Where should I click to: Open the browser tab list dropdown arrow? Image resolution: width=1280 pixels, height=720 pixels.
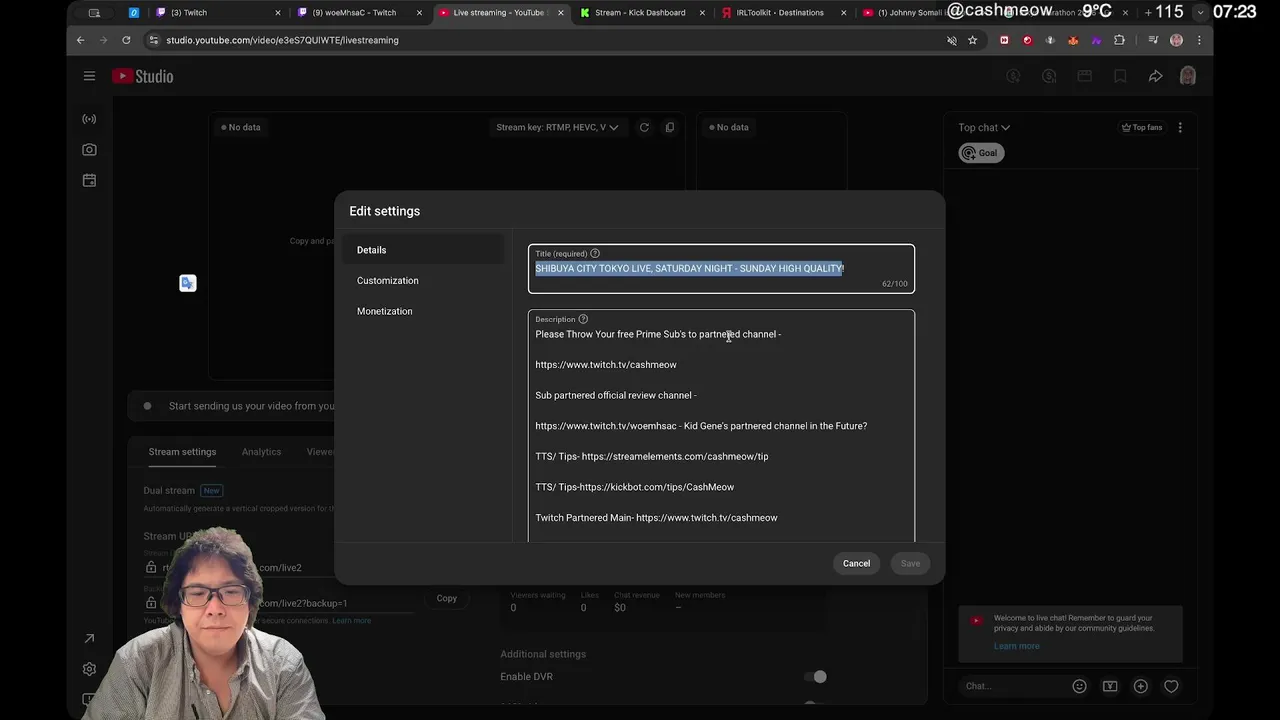click(x=1200, y=13)
